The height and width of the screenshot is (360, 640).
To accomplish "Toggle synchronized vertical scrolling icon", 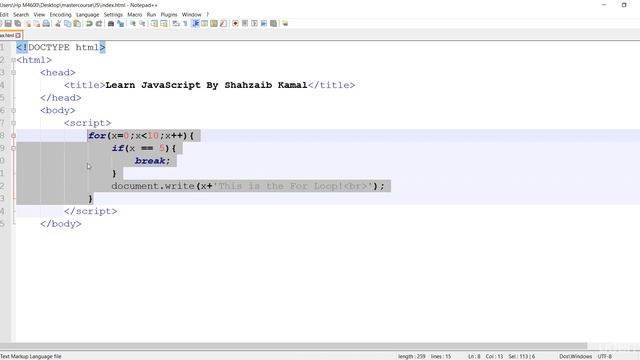I will pyautogui.click(x=154, y=24).
